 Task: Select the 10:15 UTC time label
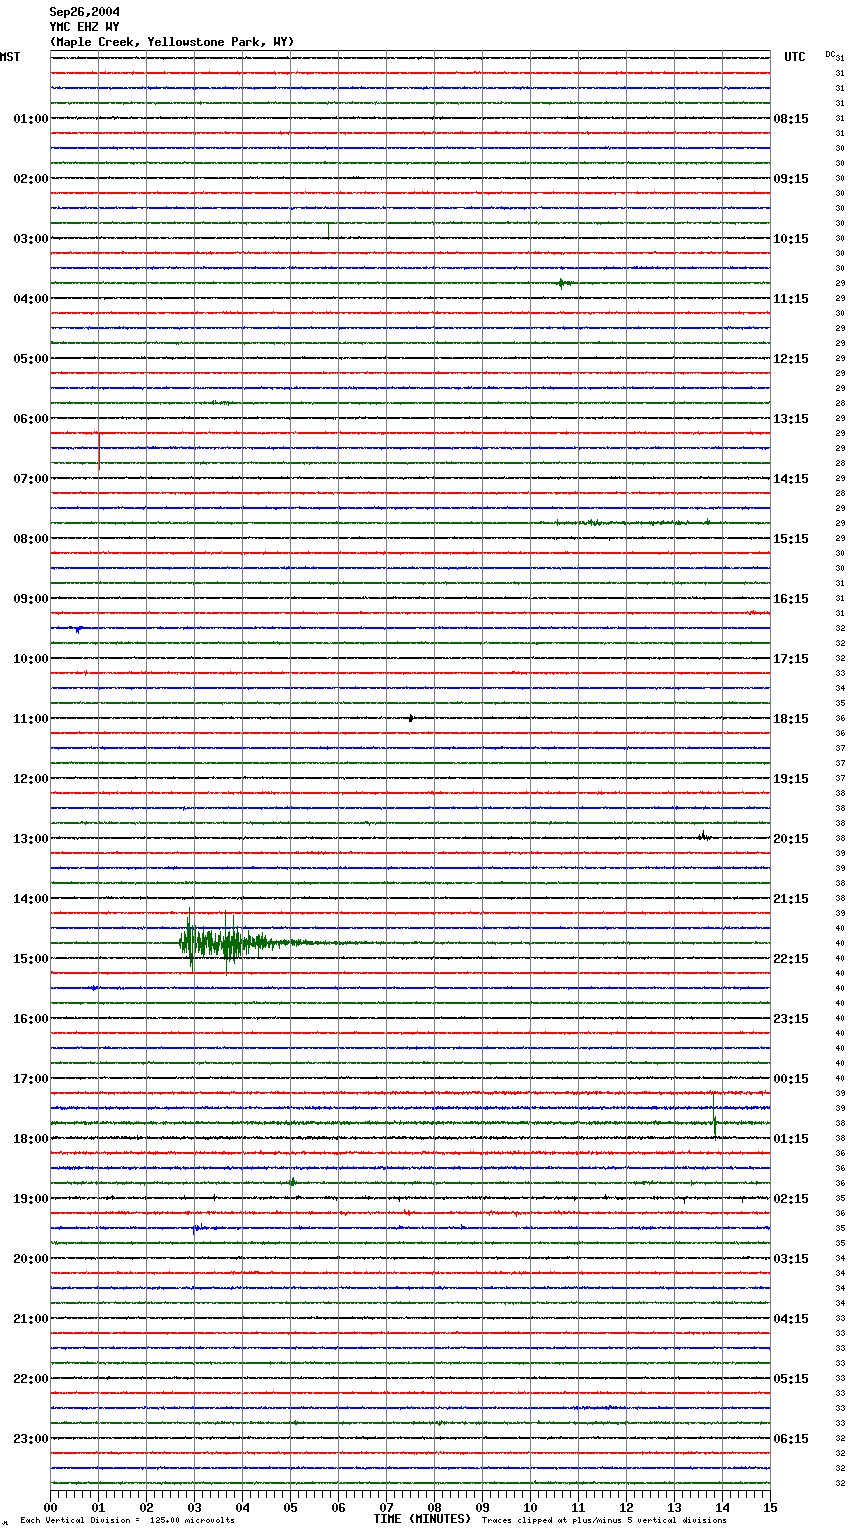[791, 239]
